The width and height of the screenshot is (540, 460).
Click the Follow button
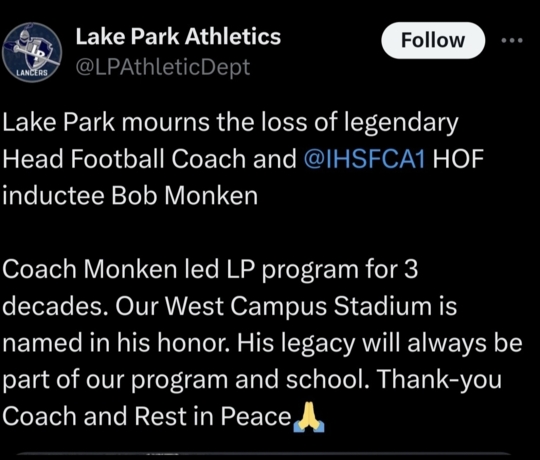(x=433, y=40)
